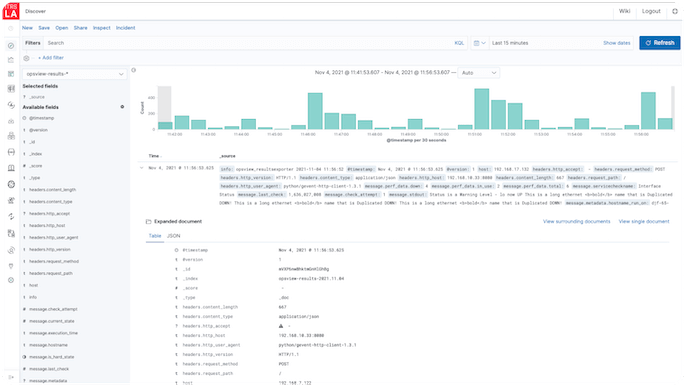
Task: Click the Logout link
Action: tap(651, 11)
